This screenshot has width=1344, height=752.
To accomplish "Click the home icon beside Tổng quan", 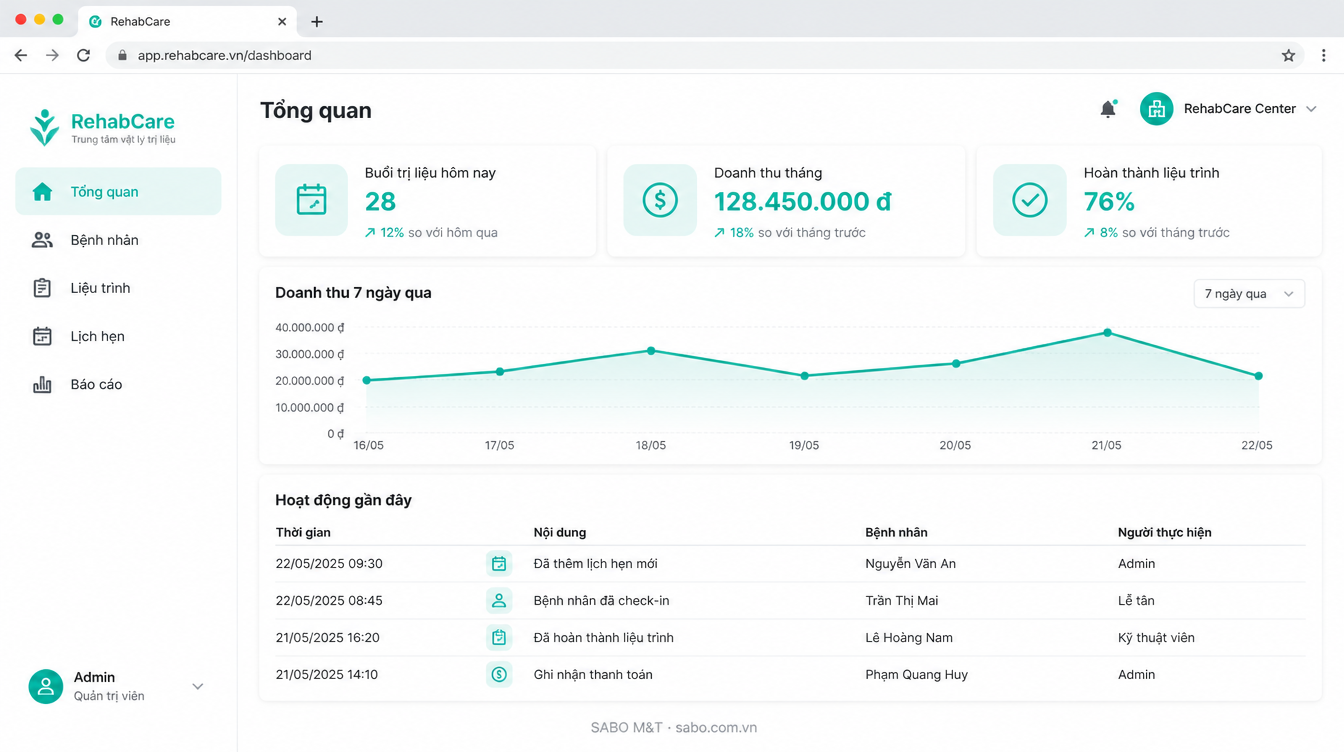I will (42, 192).
